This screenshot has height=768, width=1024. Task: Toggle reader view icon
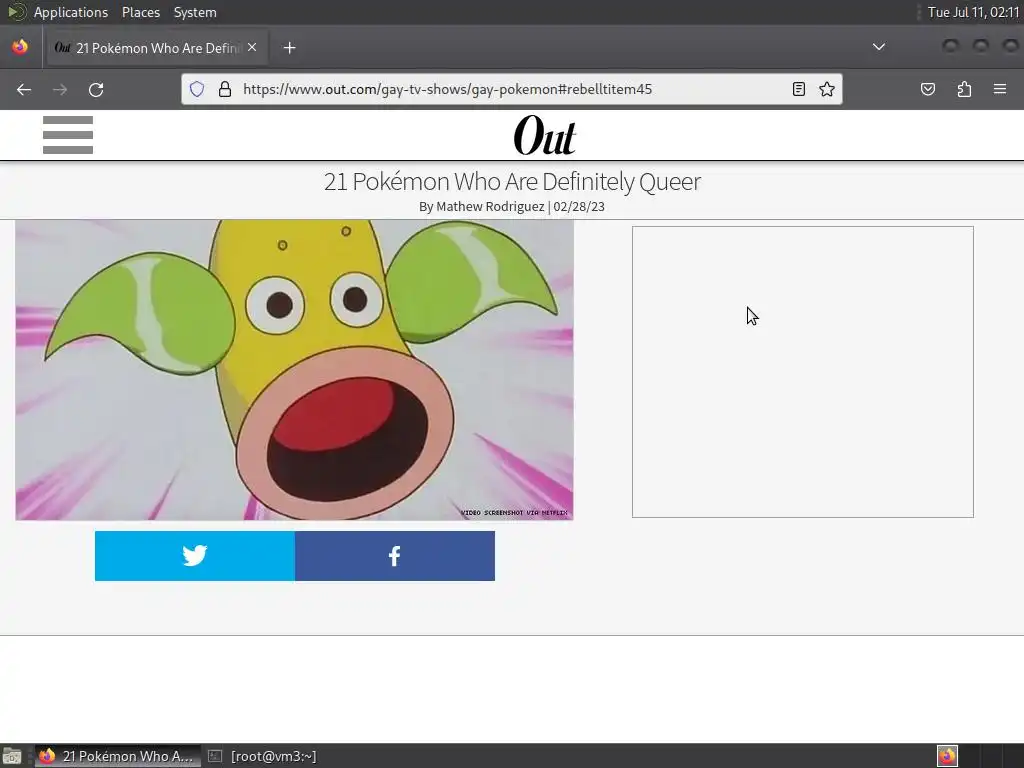[798, 89]
